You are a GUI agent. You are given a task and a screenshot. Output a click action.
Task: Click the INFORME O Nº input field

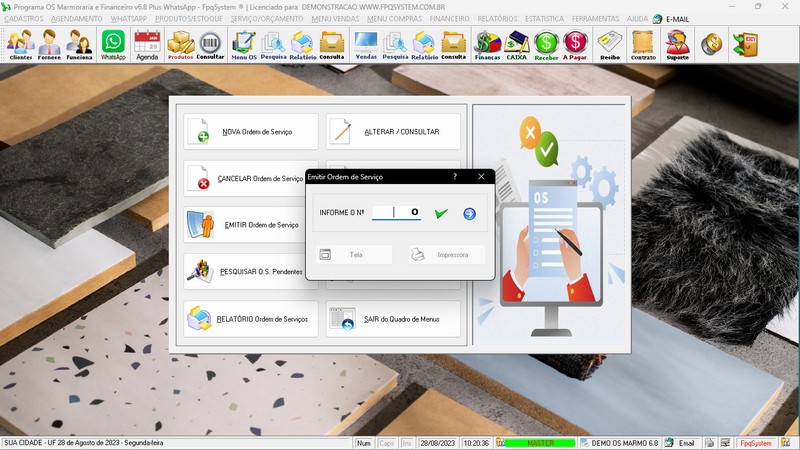pos(396,213)
